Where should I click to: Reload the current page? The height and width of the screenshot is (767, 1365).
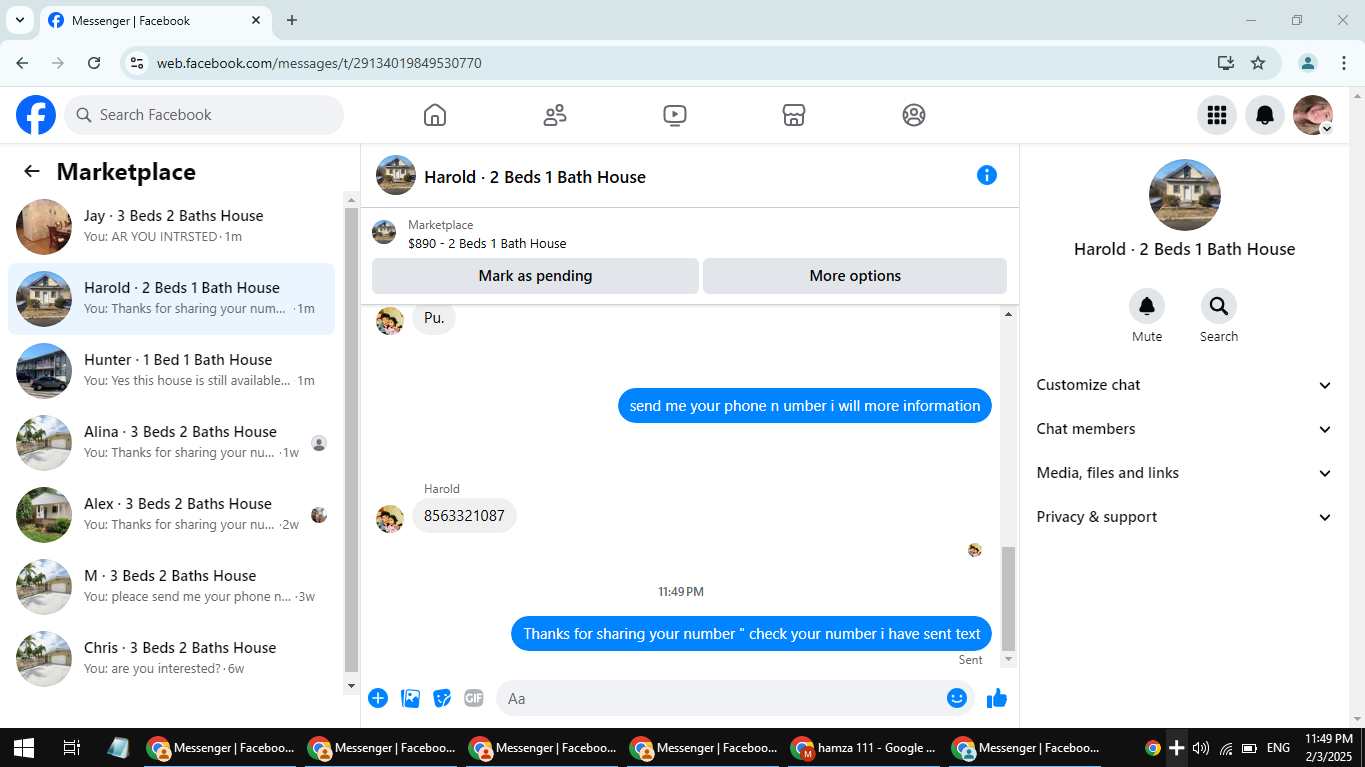click(94, 63)
